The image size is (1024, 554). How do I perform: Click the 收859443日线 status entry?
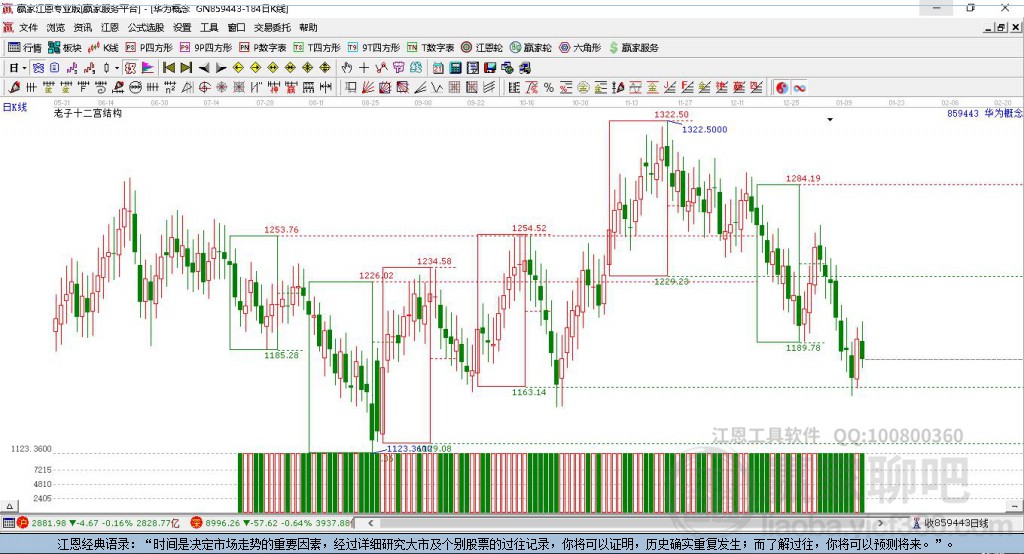pos(950,523)
